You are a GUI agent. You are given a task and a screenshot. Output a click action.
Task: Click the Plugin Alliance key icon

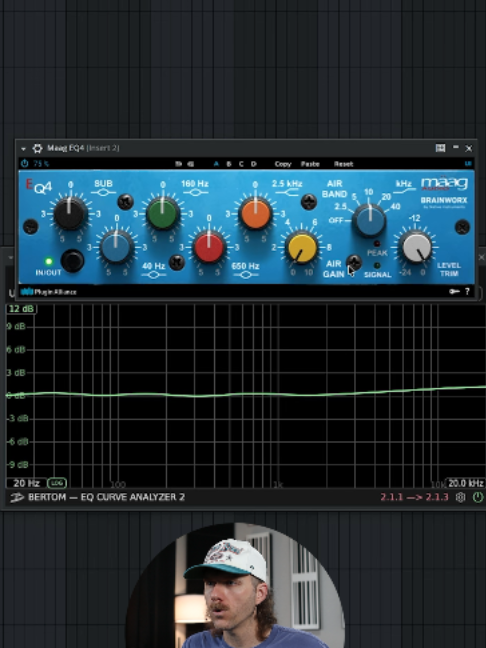click(454, 292)
